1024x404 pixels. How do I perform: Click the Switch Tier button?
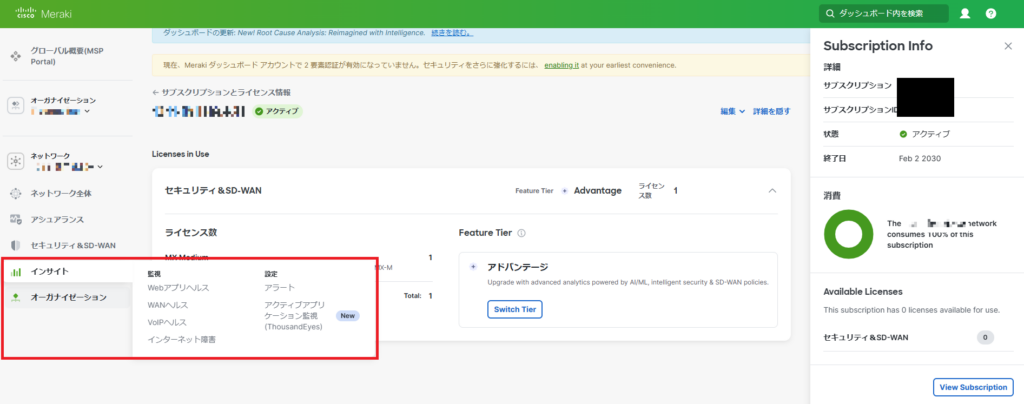[515, 309]
